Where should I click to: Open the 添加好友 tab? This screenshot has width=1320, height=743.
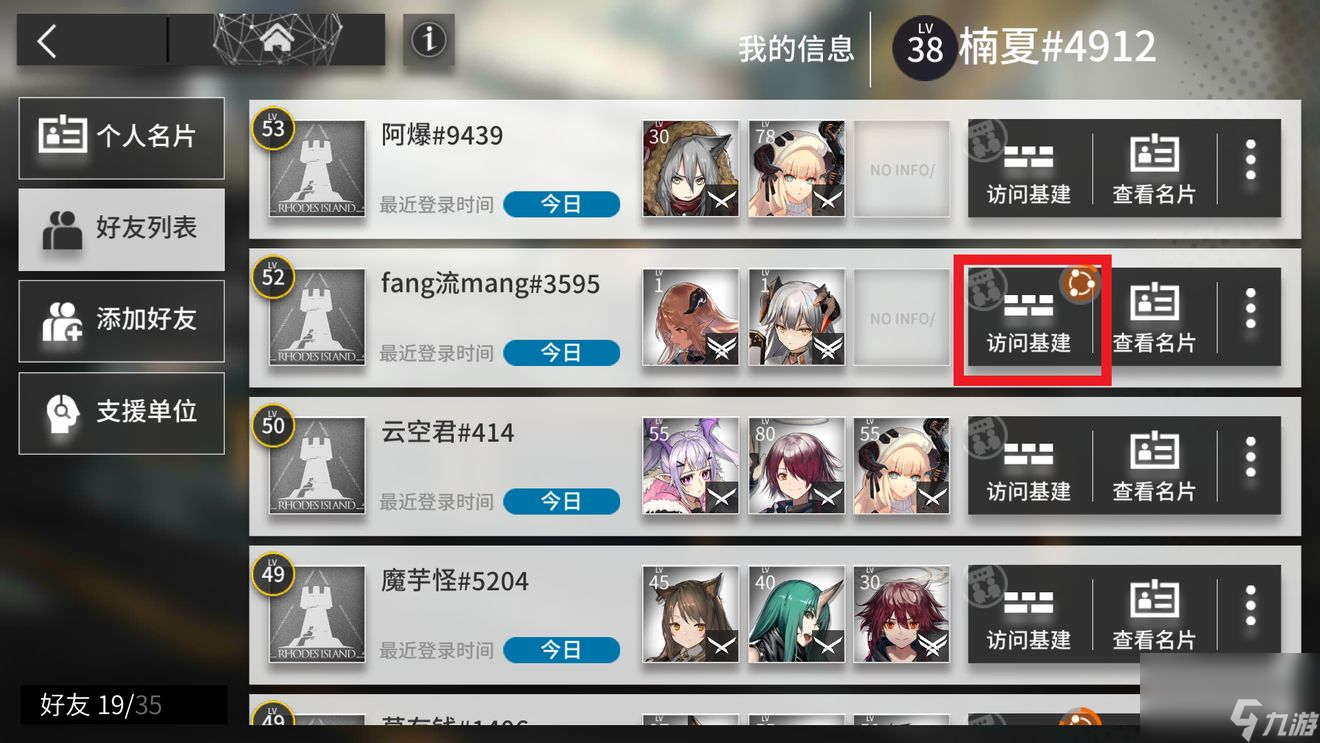coord(121,321)
